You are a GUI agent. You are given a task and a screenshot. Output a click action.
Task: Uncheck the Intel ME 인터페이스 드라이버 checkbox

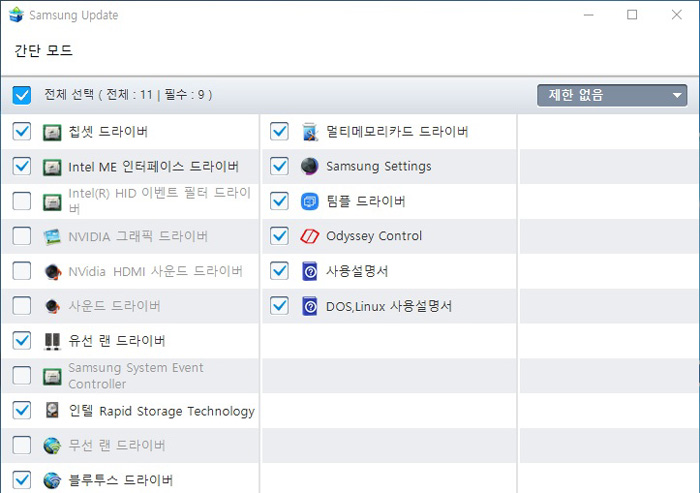point(22,166)
